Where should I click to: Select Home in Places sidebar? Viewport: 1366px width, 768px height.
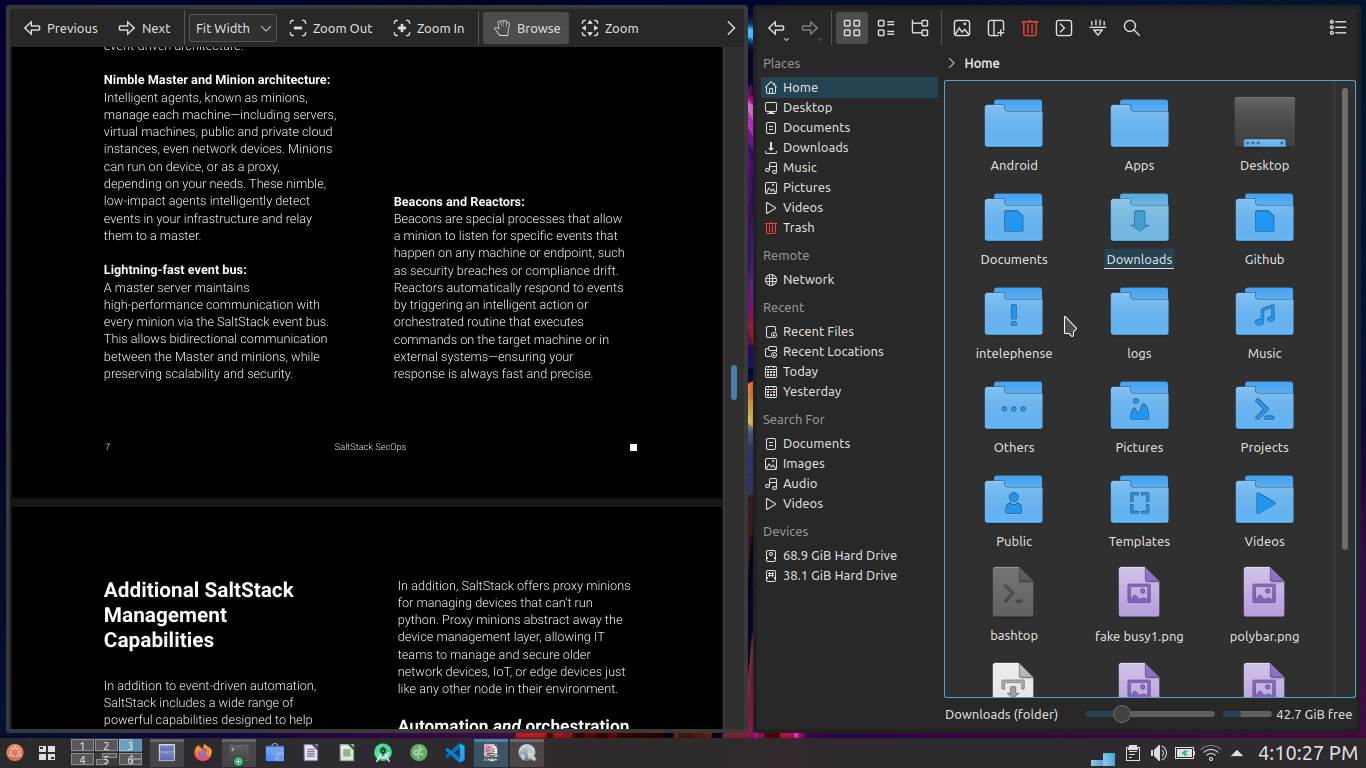pos(849,87)
